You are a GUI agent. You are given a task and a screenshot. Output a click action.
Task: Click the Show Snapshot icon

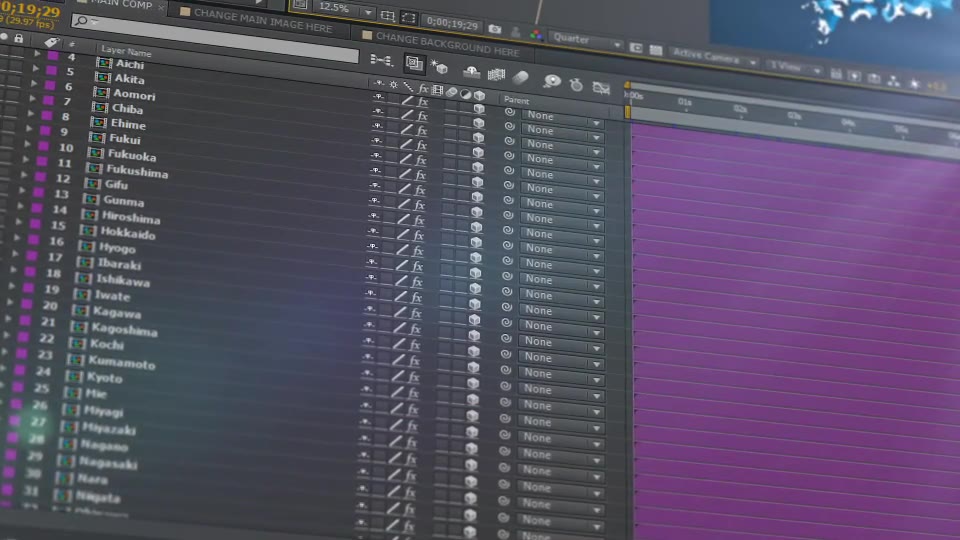(x=516, y=32)
